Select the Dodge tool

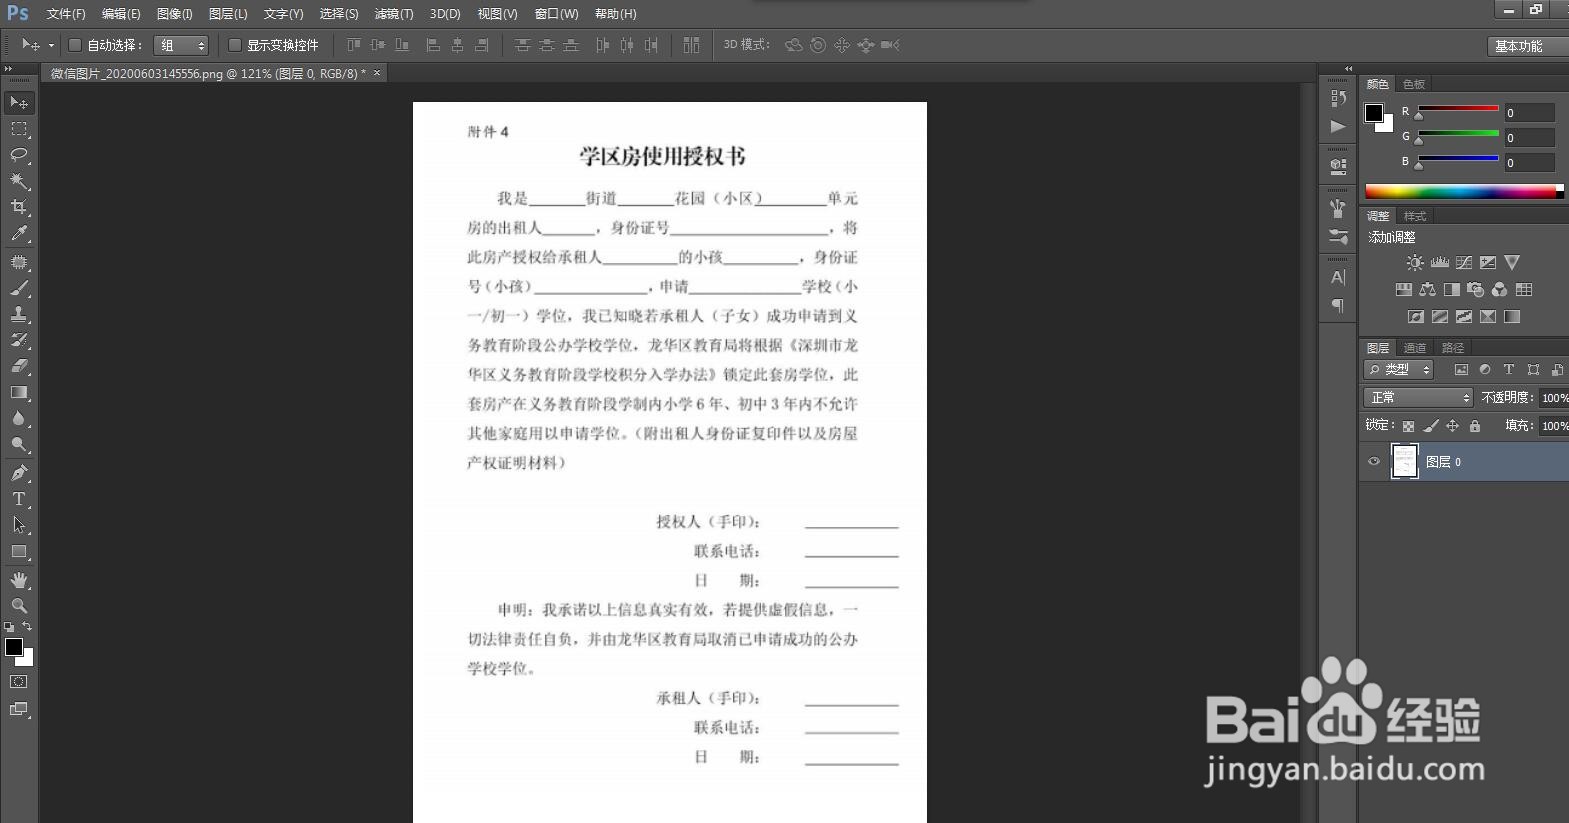pos(19,444)
